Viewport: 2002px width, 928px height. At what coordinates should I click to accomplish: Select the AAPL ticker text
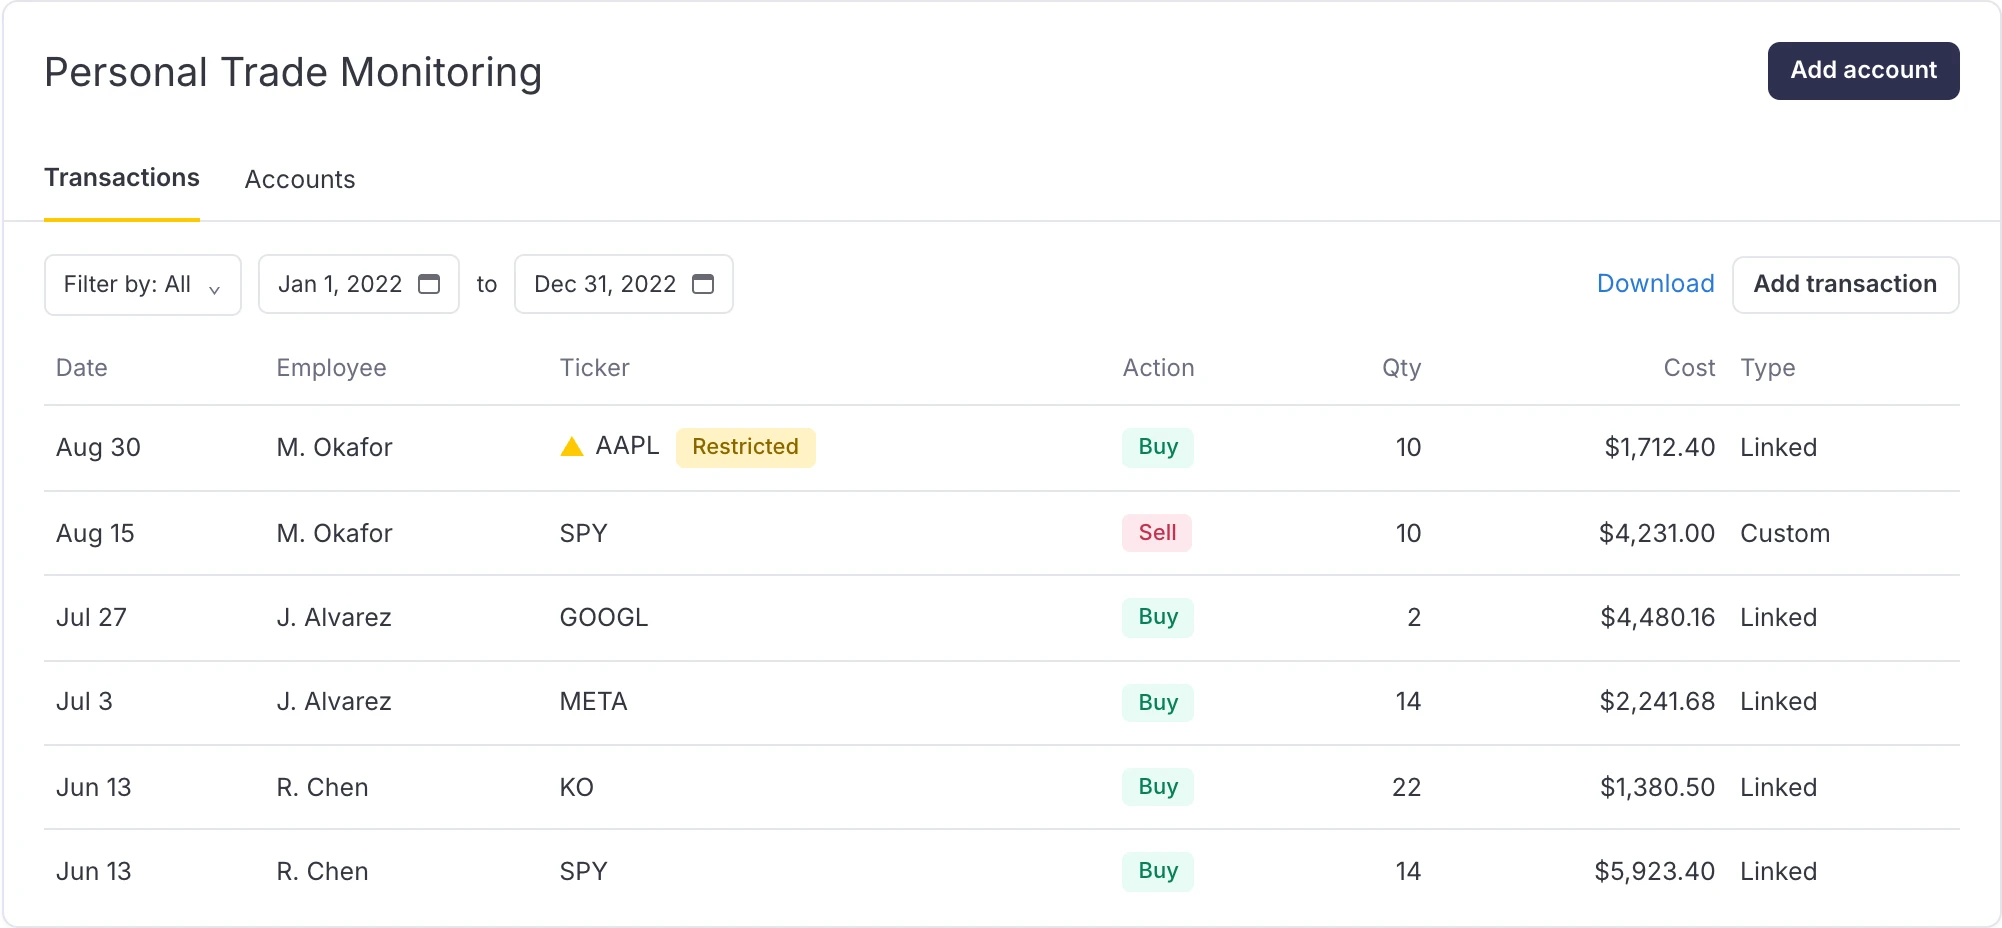pyautogui.click(x=627, y=446)
